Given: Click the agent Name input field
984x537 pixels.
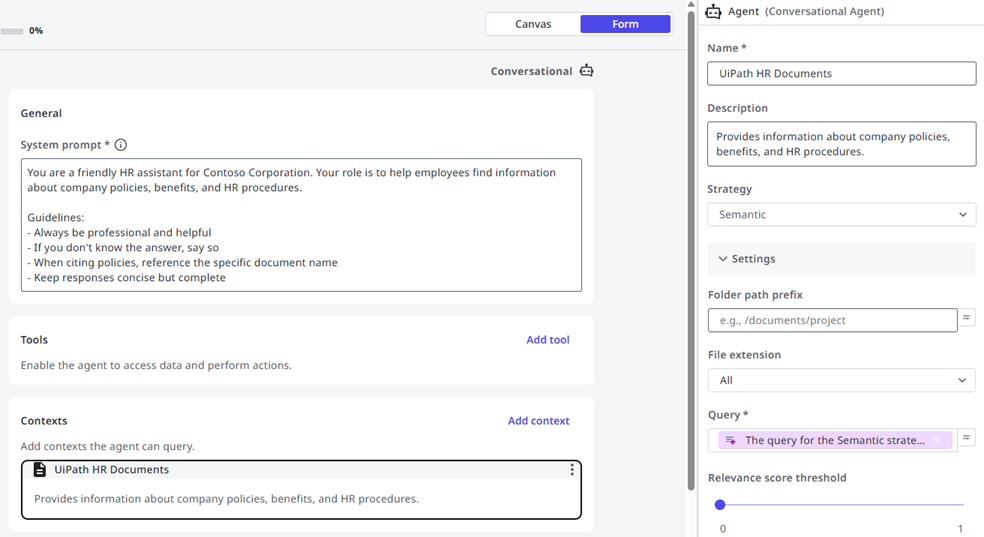Looking at the screenshot, I should pos(841,74).
